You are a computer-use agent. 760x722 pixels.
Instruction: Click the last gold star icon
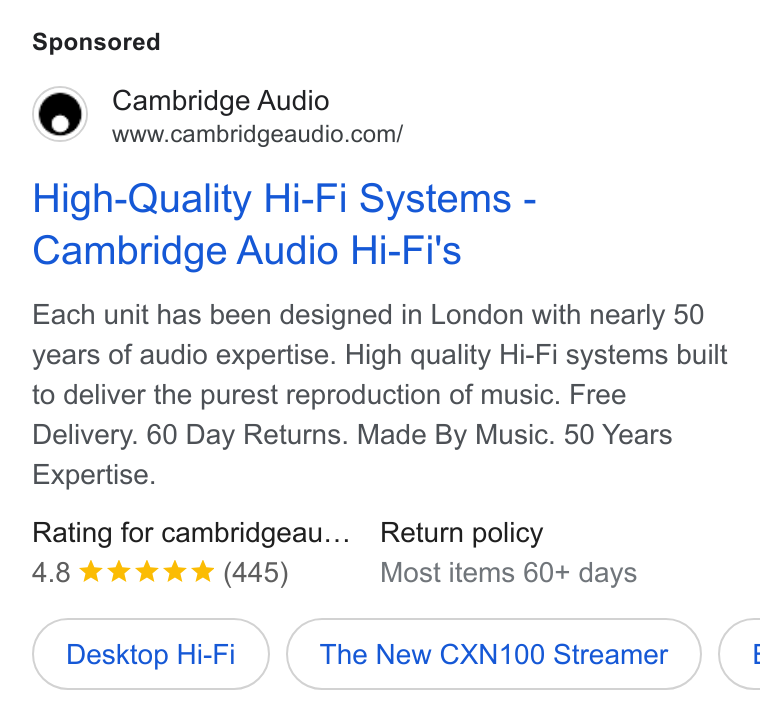(x=203, y=571)
